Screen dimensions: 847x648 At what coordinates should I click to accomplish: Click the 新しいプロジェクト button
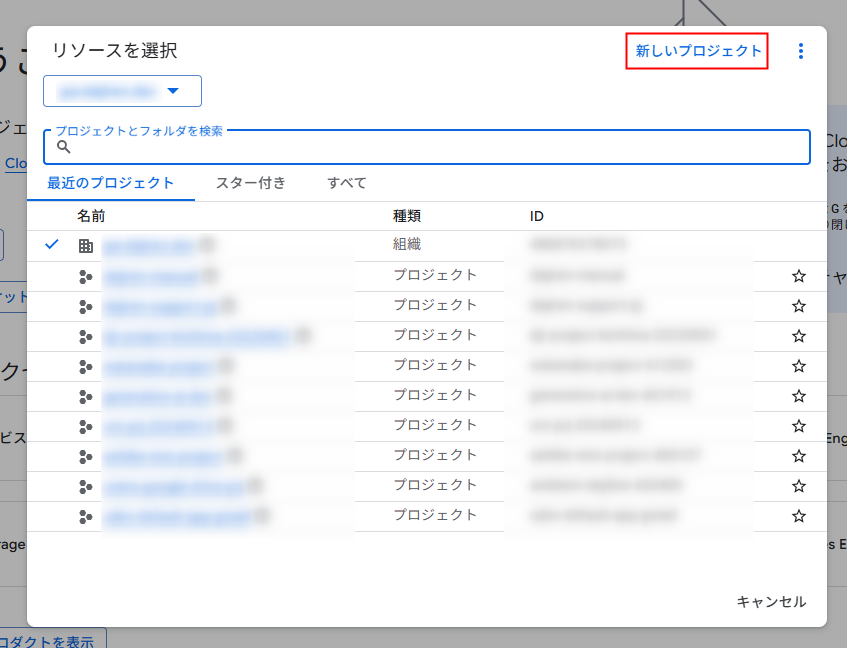pos(697,51)
